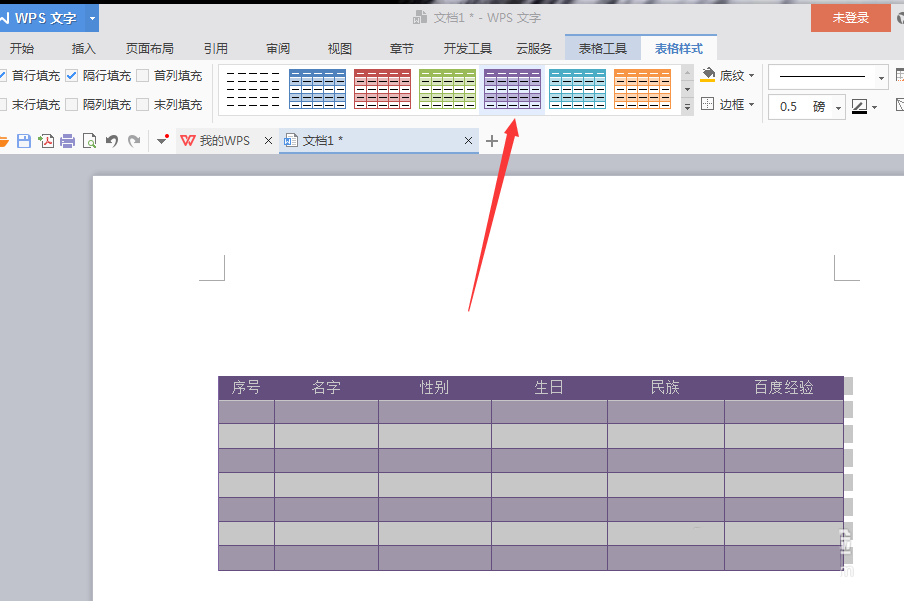Click the Save icon in quick access toolbar

tap(23, 141)
